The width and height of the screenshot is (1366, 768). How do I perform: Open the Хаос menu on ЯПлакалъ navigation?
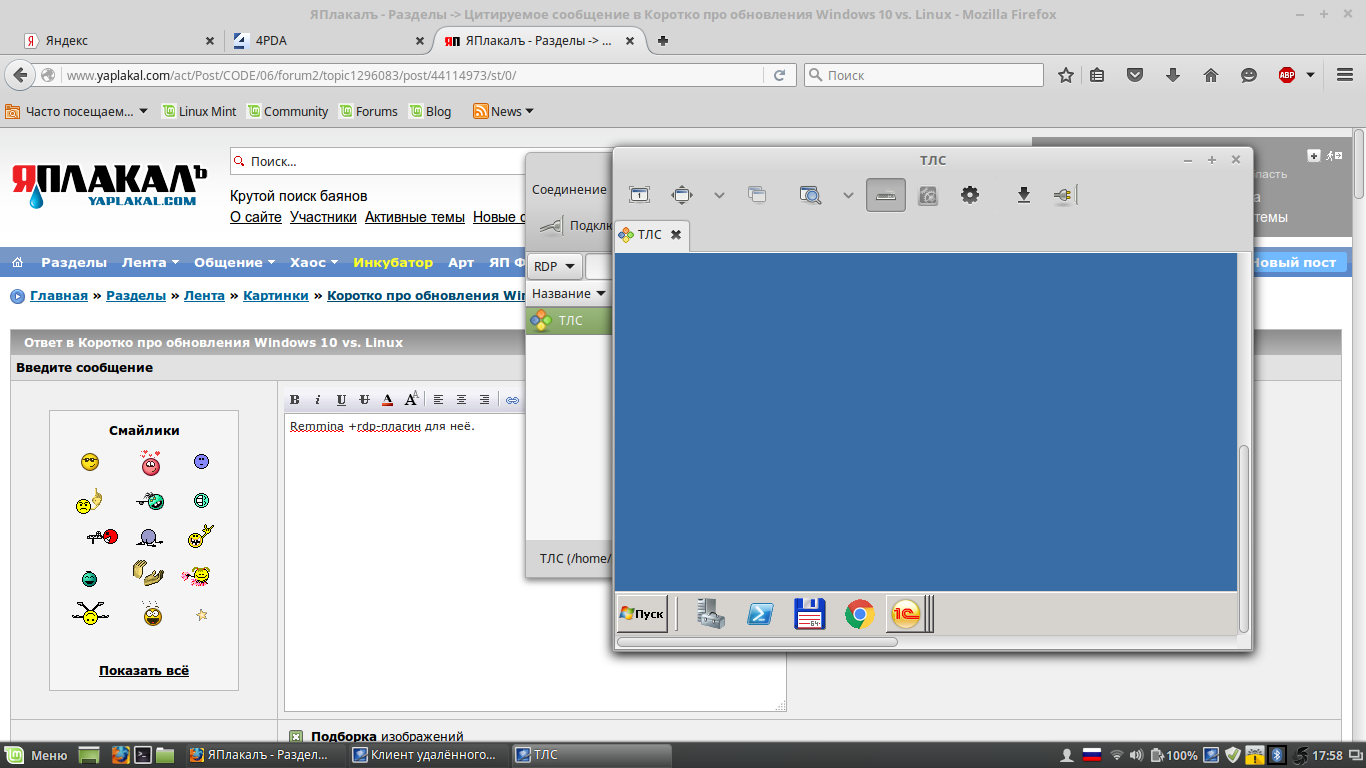tap(314, 262)
